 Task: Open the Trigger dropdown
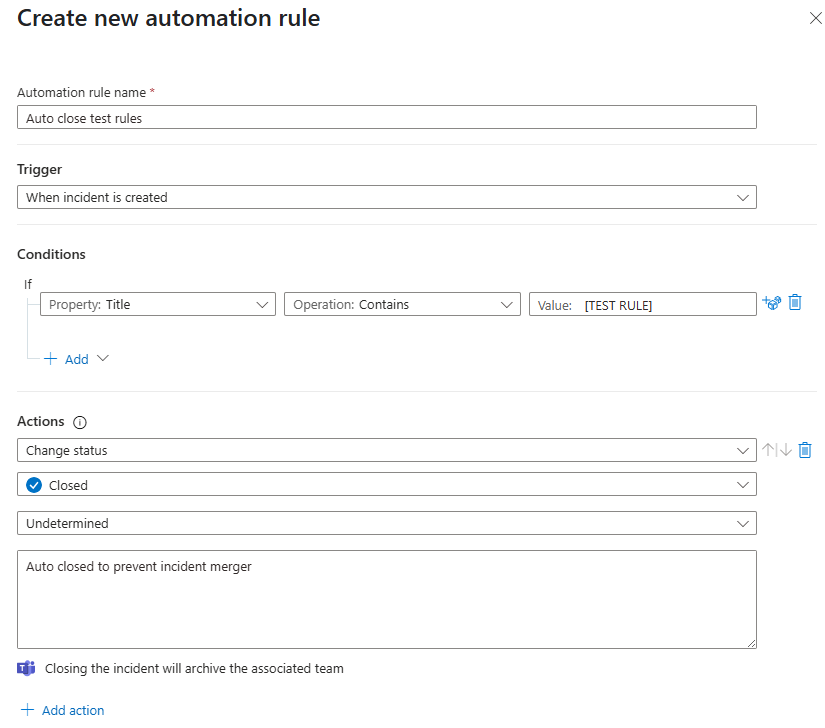point(386,197)
